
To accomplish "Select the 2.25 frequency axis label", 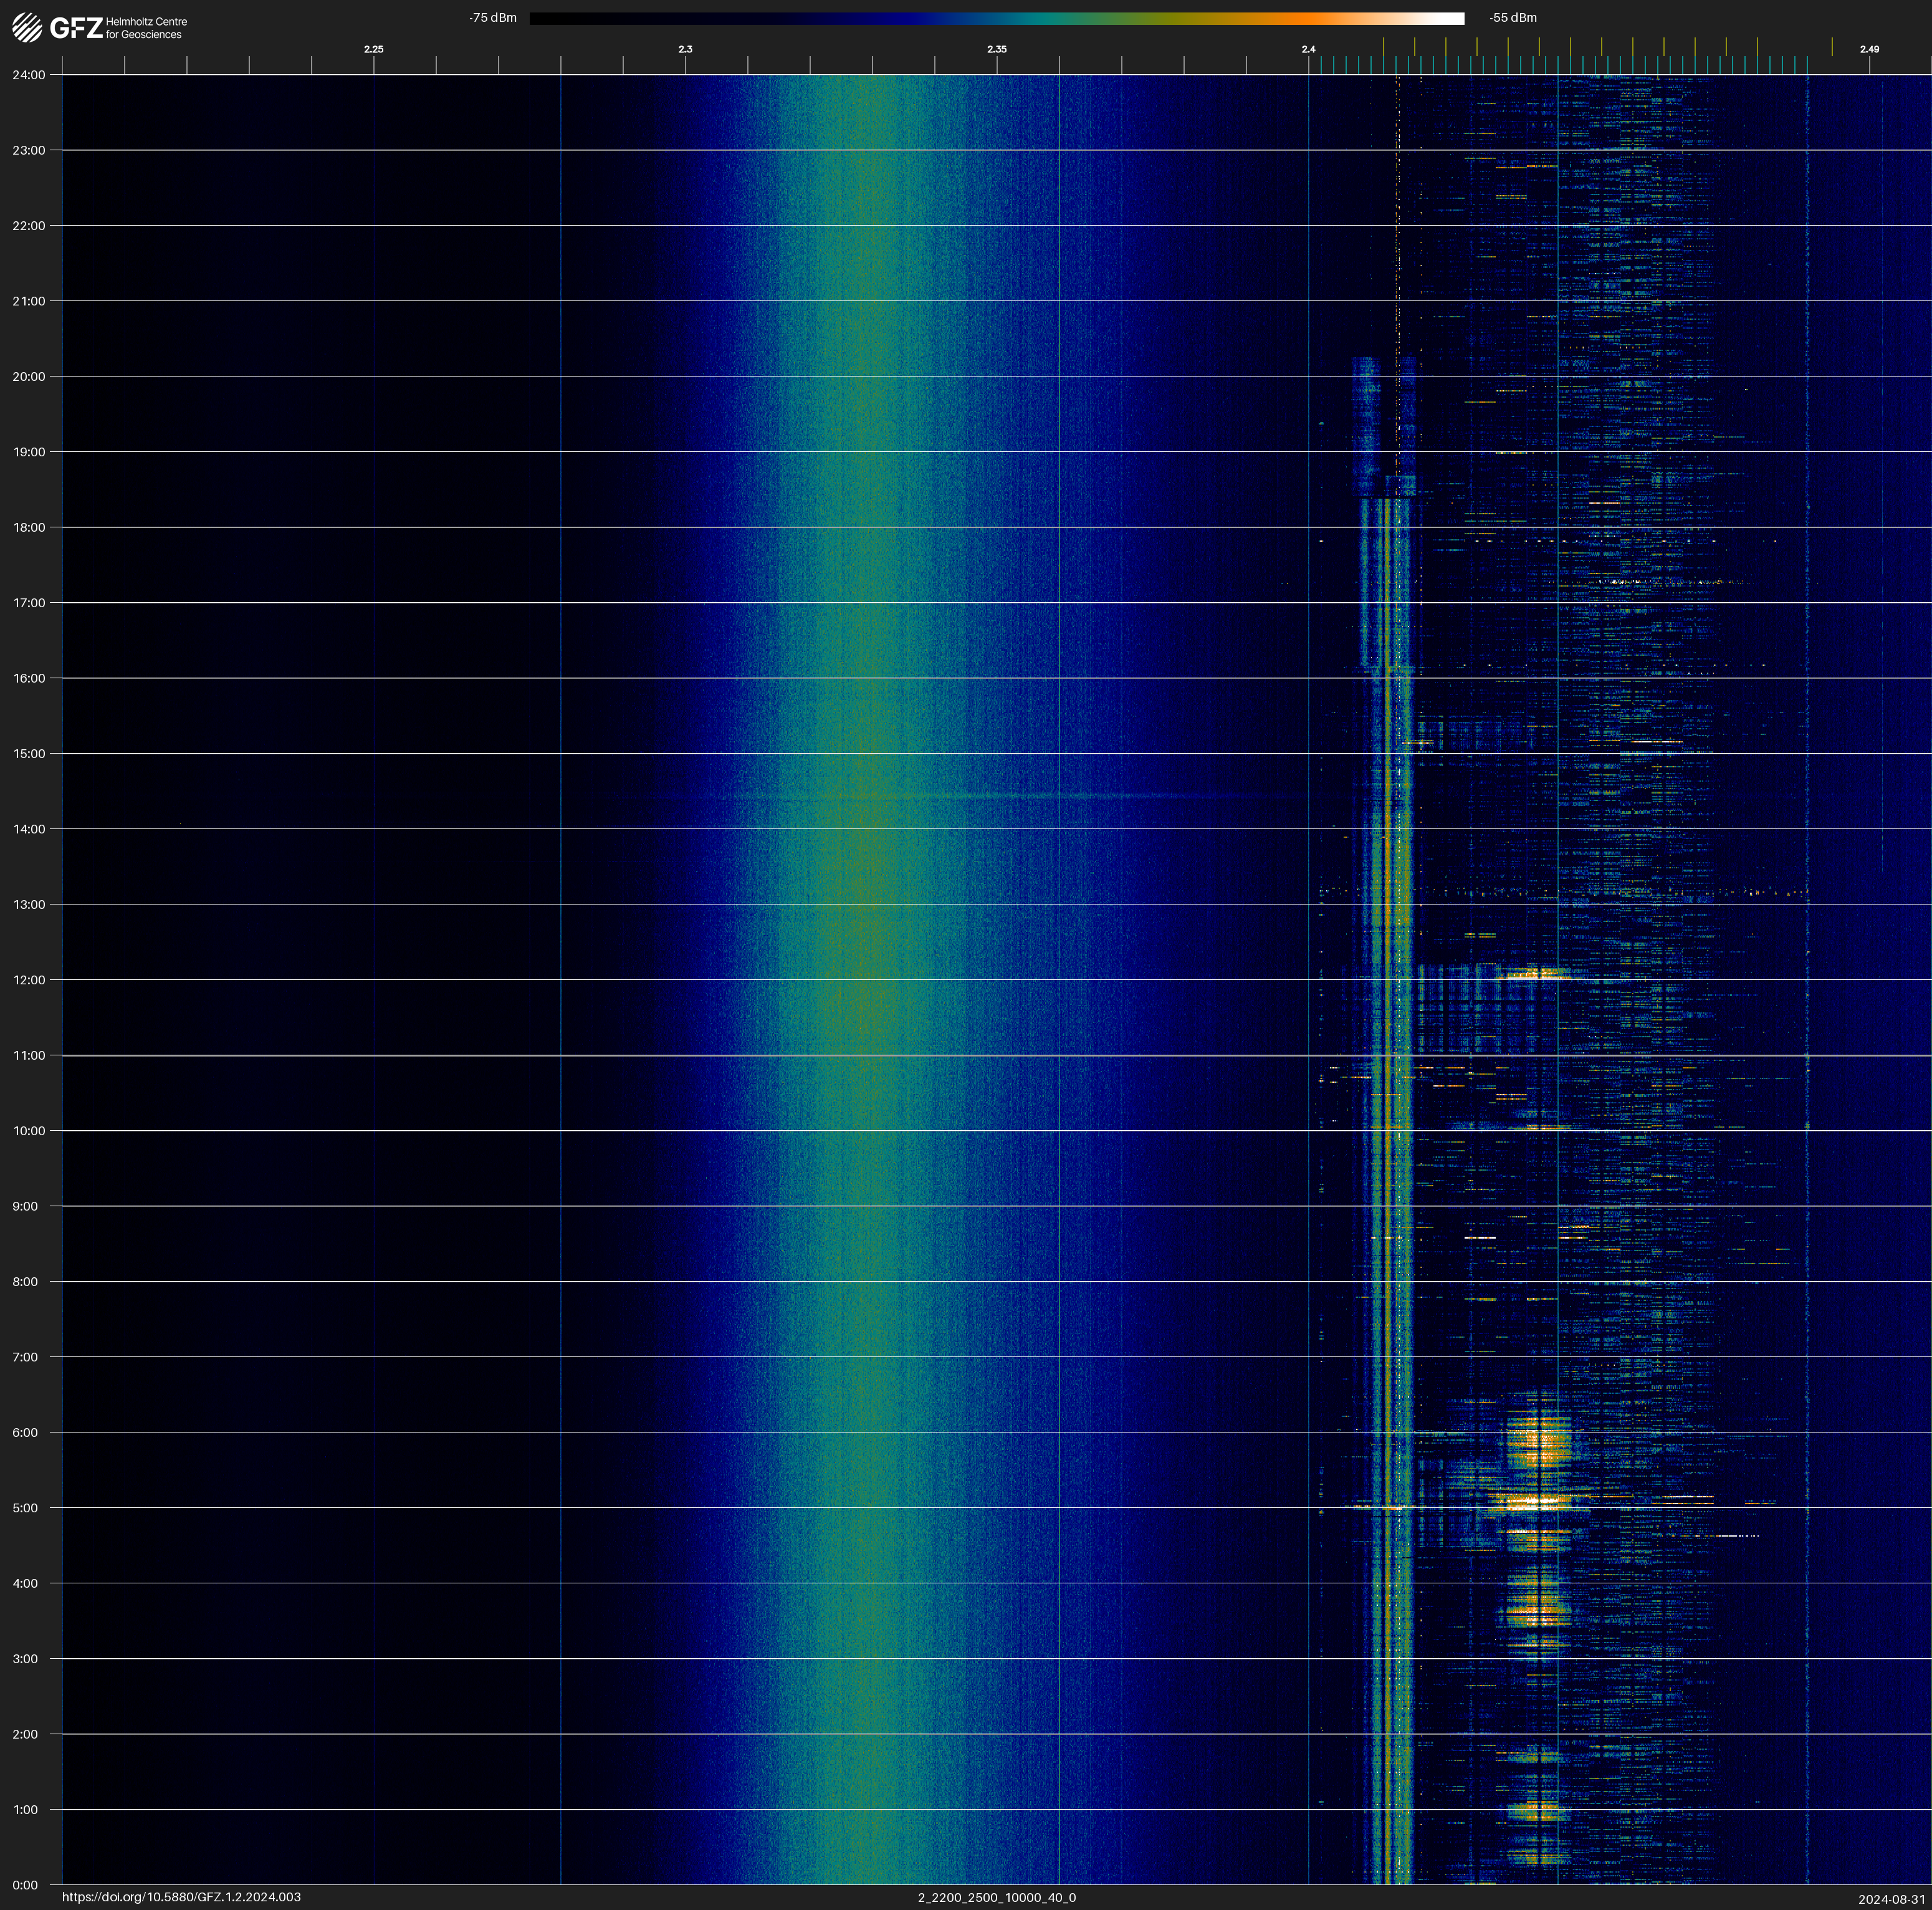I will click(x=373, y=49).
